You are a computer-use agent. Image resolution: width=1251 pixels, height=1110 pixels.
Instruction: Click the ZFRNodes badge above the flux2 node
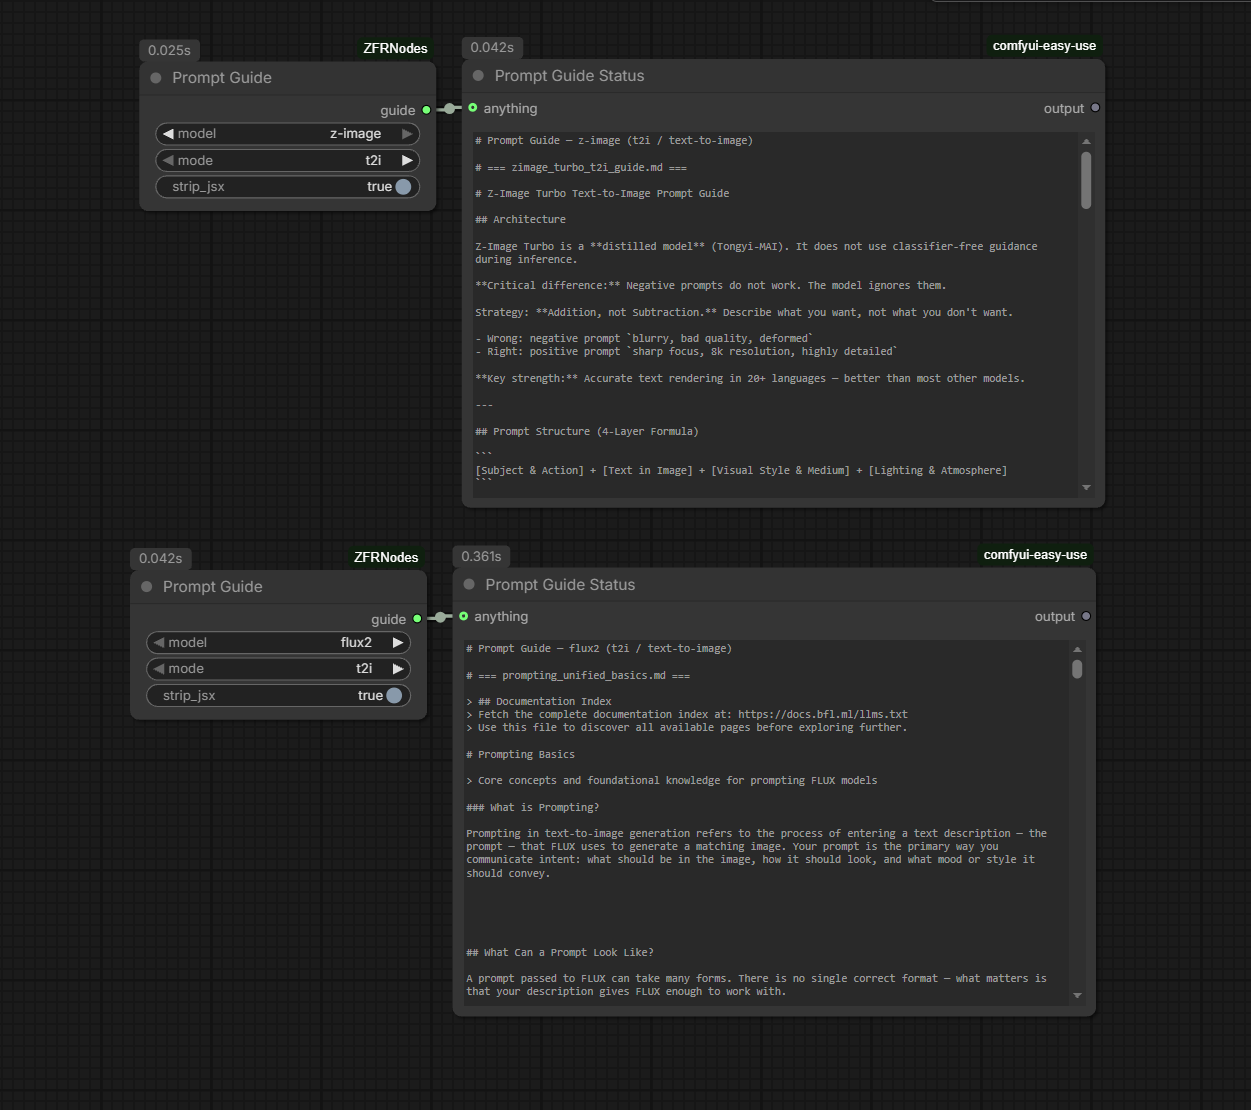point(386,557)
